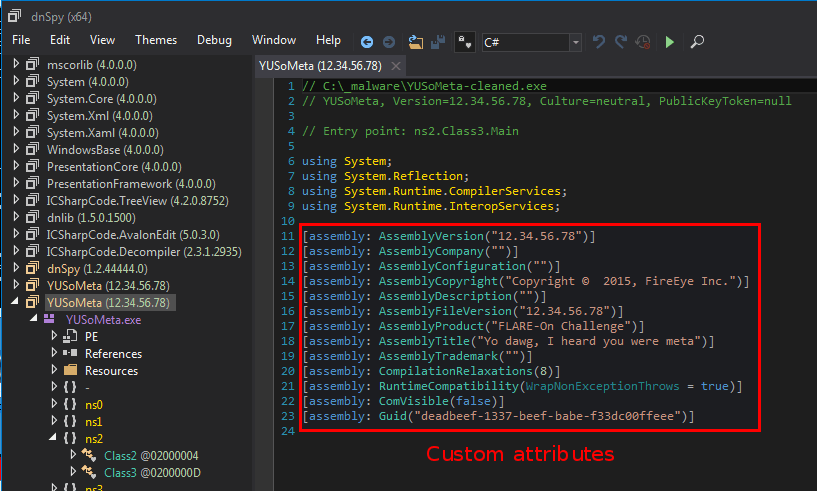Expand the Class3 node arrow

[x=73, y=472]
